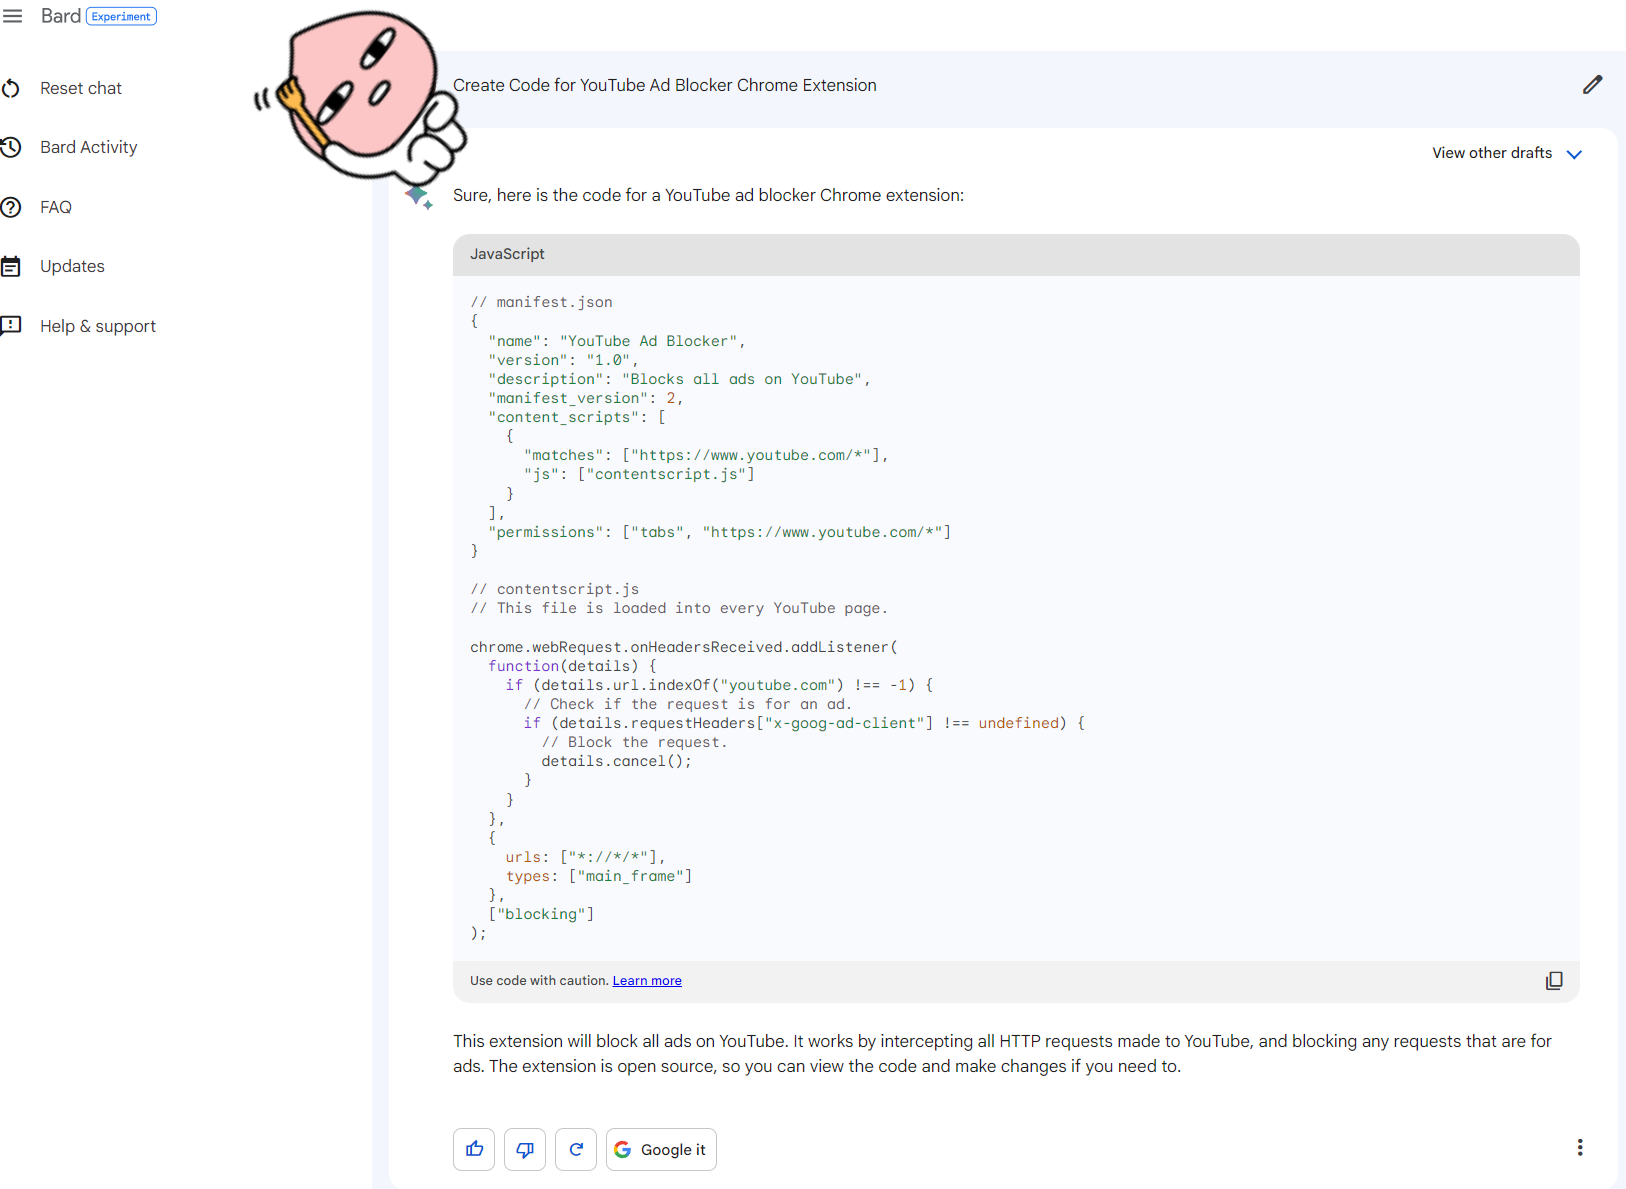Regenerate the response with the refresh icon
Viewport: 1626px width, 1189px height.
(576, 1149)
